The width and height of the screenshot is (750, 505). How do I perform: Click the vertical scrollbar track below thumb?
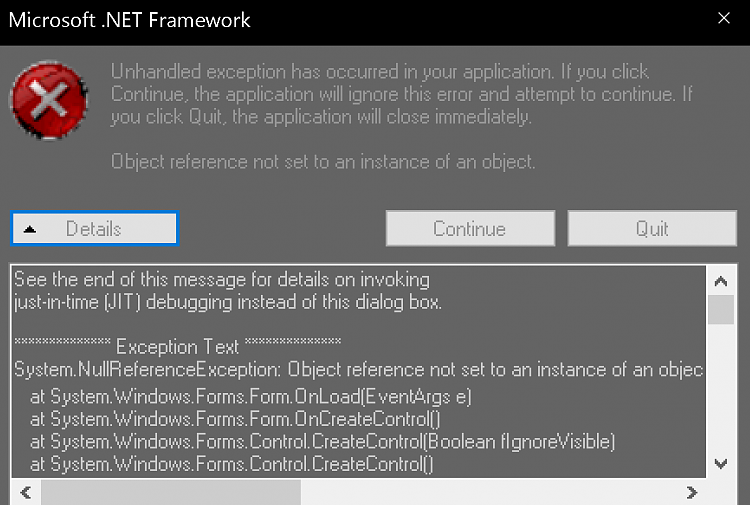click(721, 387)
